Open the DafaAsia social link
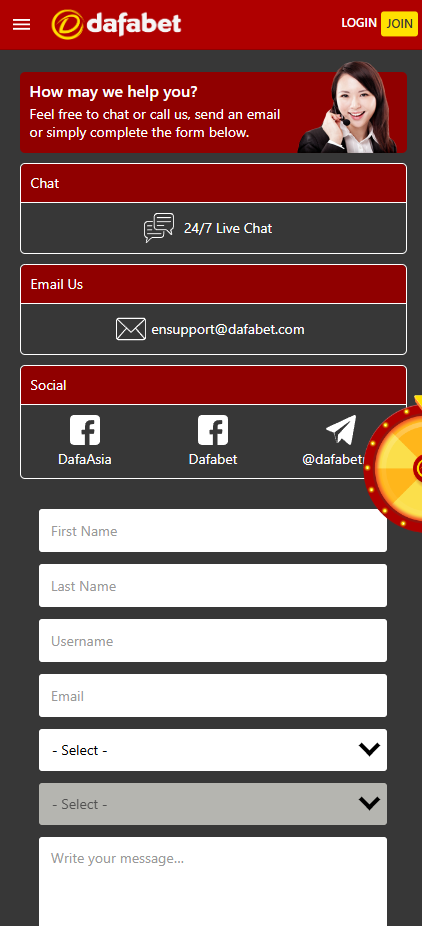 [x=85, y=459]
